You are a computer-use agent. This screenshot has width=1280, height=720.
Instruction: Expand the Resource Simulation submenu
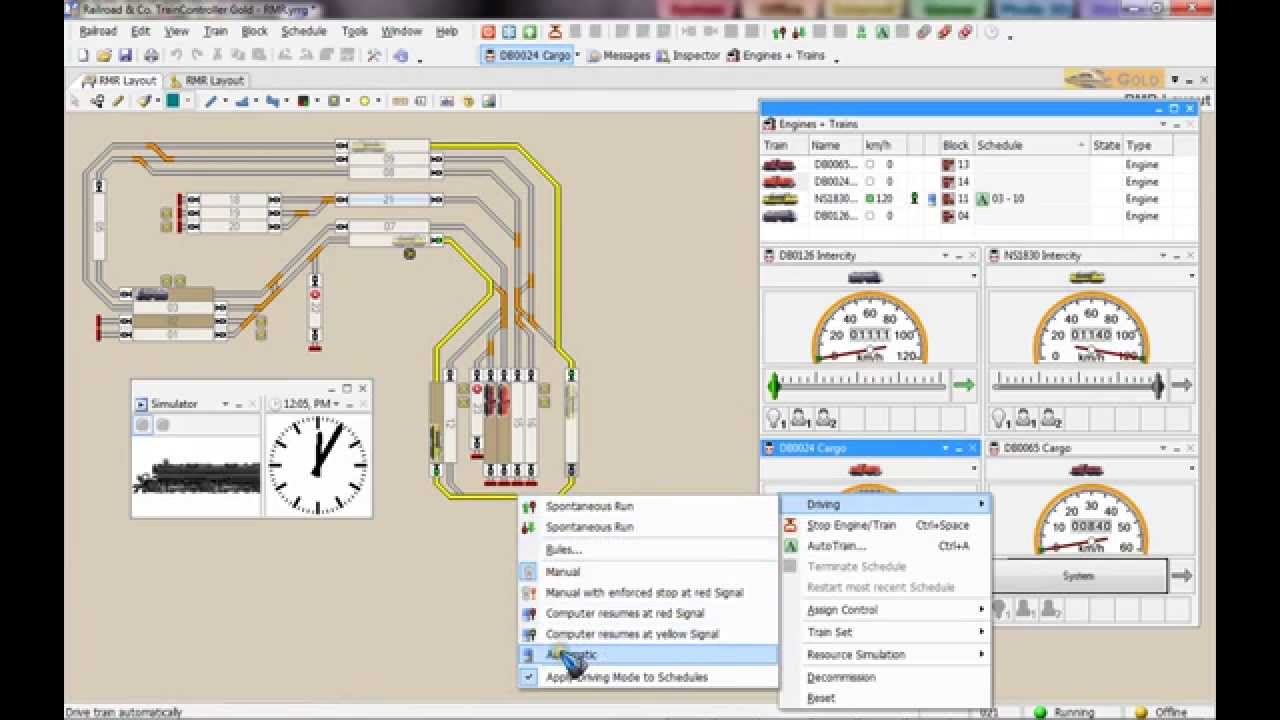[x=884, y=655]
